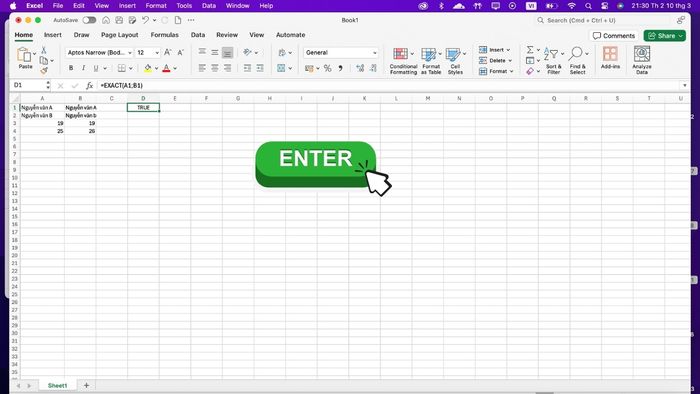The height and width of the screenshot is (394, 700).
Task: Apply the yellow fill color
Action: click(x=148, y=68)
